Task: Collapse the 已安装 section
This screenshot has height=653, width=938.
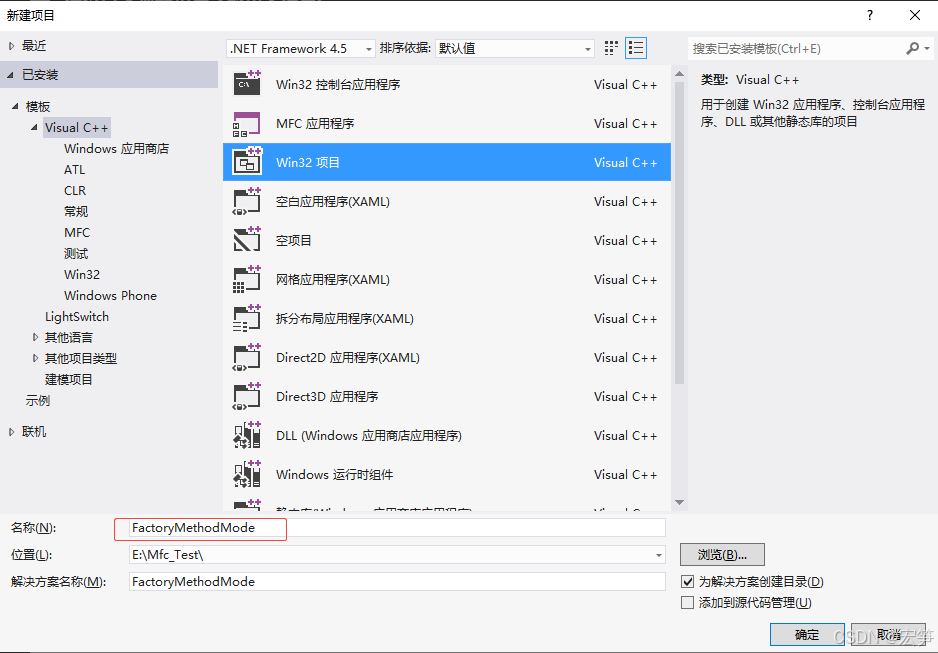Action: pyautogui.click(x=11, y=75)
